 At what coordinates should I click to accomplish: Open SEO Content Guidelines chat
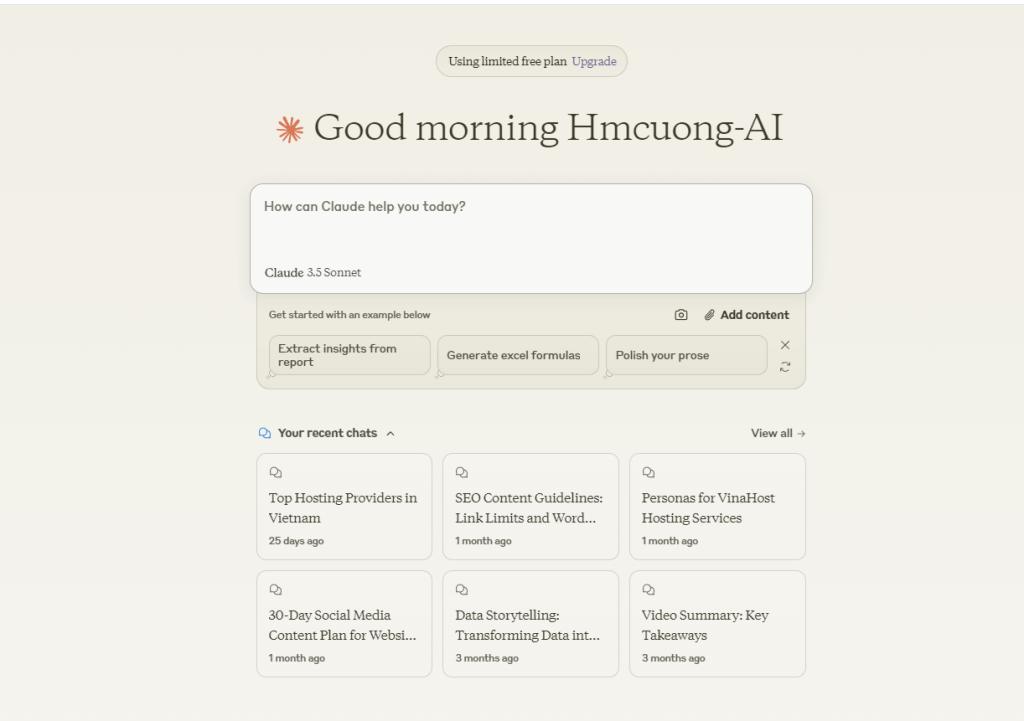click(x=530, y=508)
